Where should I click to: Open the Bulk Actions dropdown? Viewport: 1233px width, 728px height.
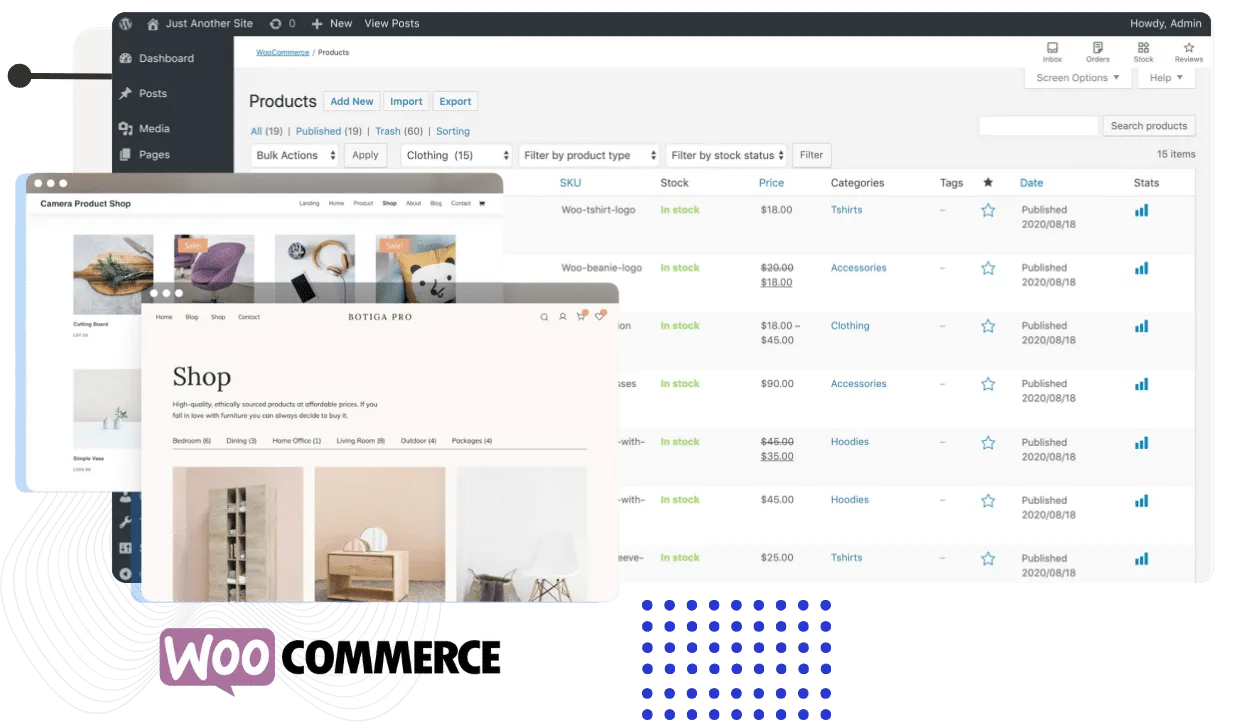294,155
